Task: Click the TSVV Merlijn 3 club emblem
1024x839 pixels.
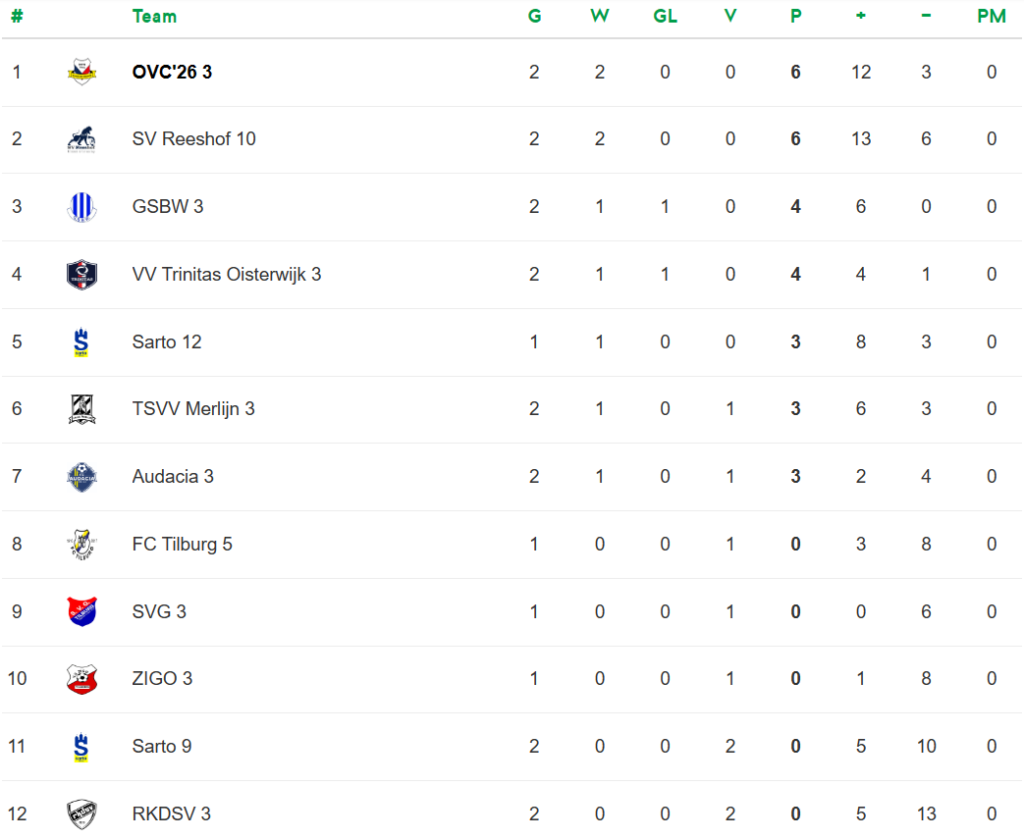Action: click(81, 409)
